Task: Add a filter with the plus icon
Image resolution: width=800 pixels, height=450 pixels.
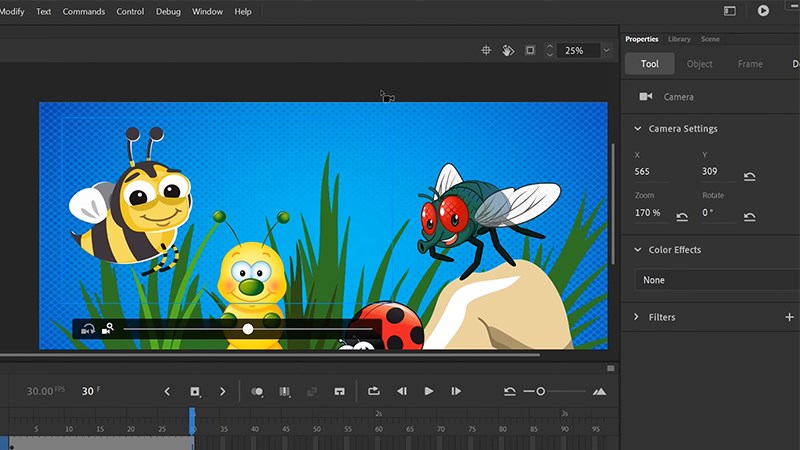Action: [789, 317]
